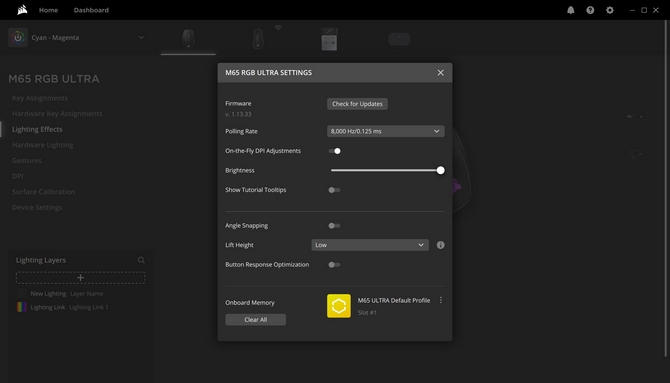670x383 pixels.
Task: Select the wireless mouse device icon
Action: click(258, 39)
